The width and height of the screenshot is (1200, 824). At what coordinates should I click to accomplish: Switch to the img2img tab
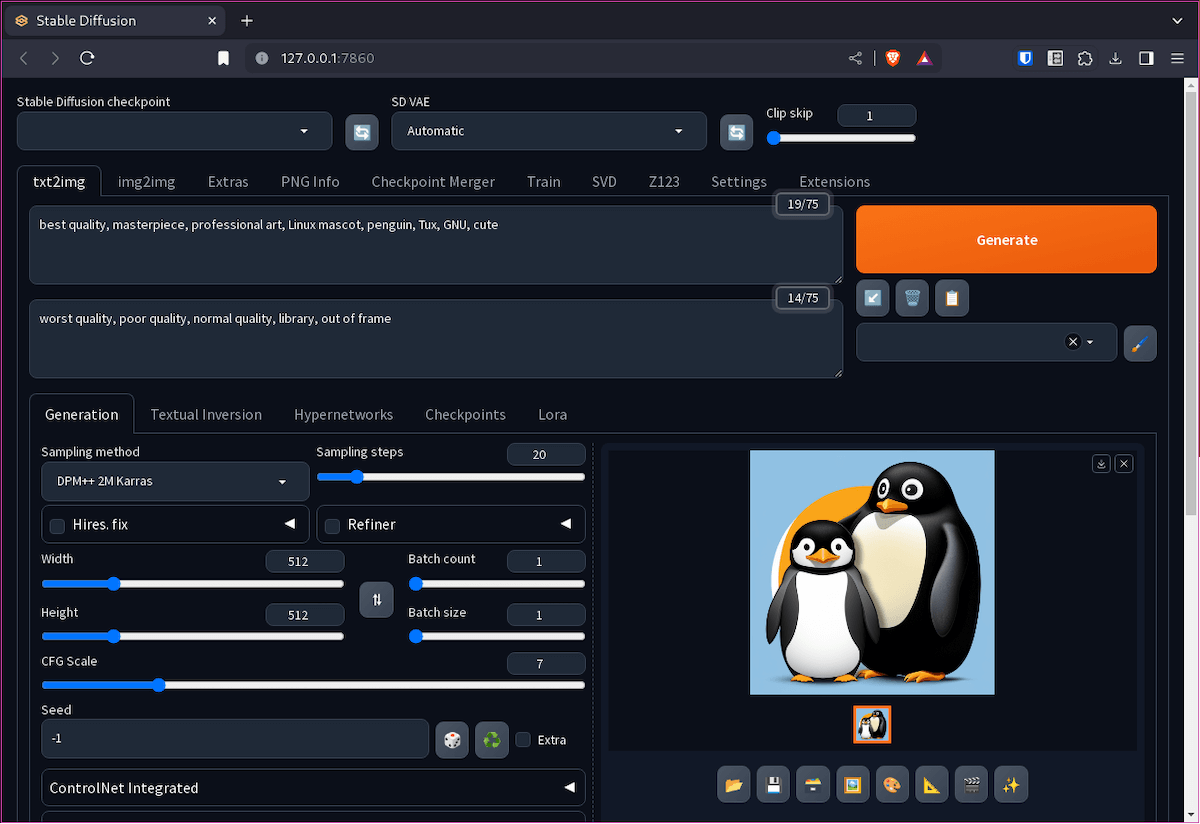click(x=146, y=181)
